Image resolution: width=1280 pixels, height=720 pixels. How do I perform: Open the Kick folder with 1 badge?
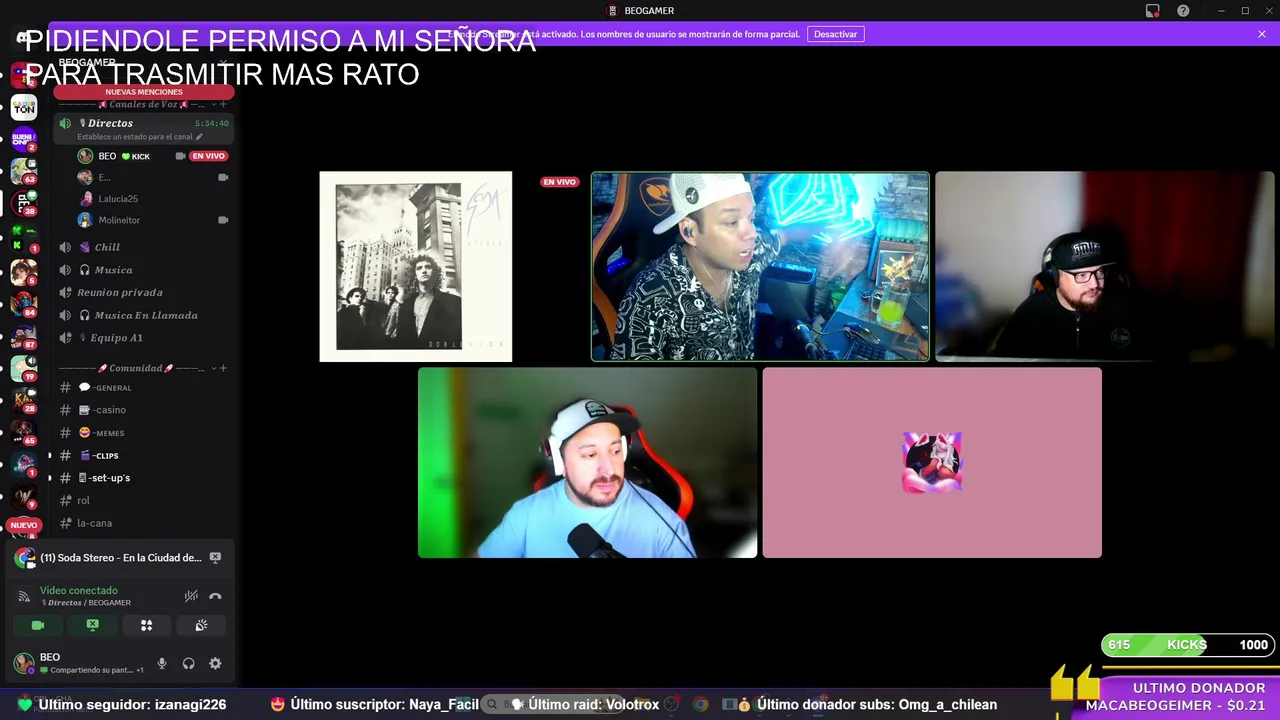click(23, 238)
